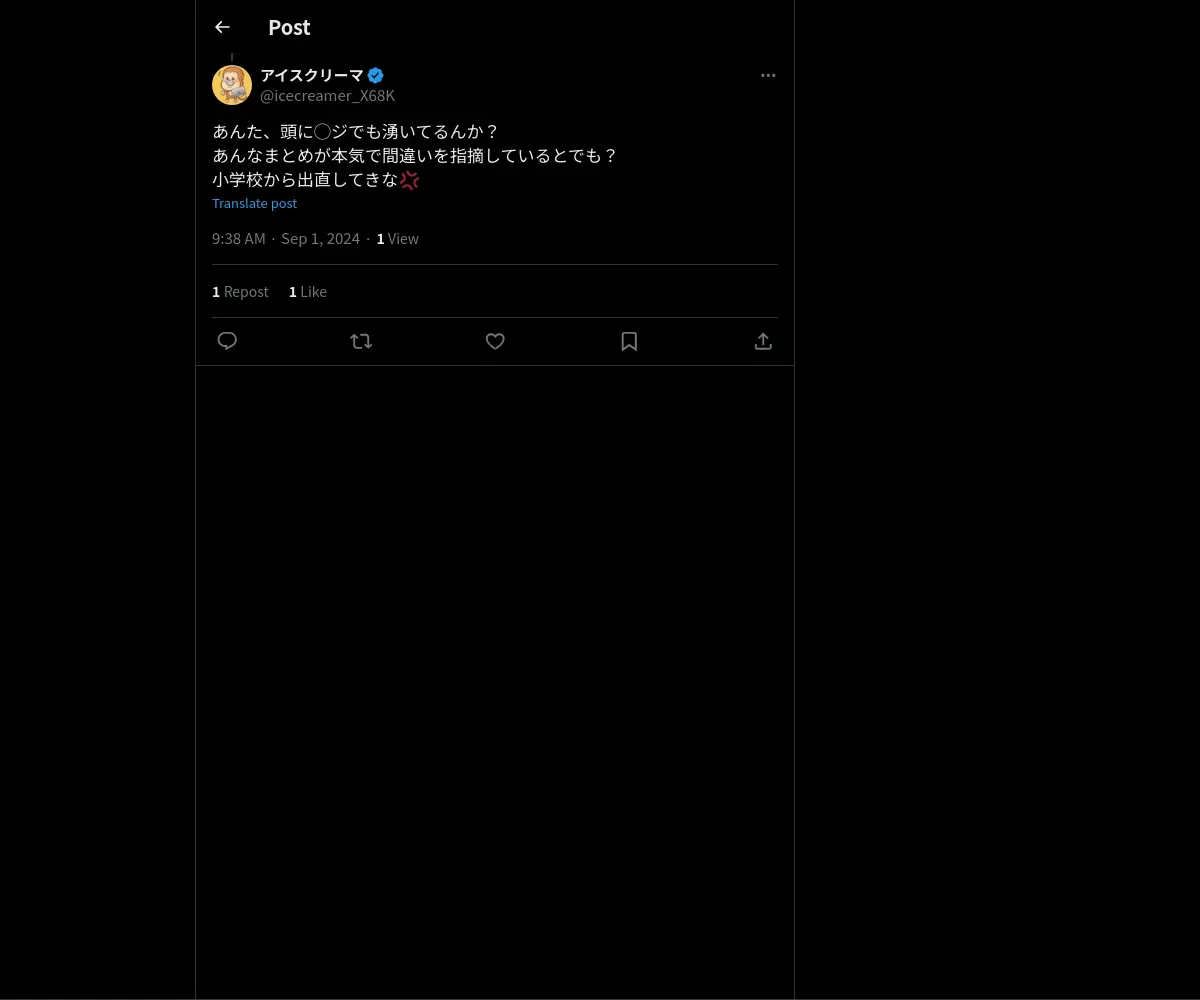Click the 9:38 AM timestamp
The width and height of the screenshot is (1200, 1000).
(x=239, y=238)
